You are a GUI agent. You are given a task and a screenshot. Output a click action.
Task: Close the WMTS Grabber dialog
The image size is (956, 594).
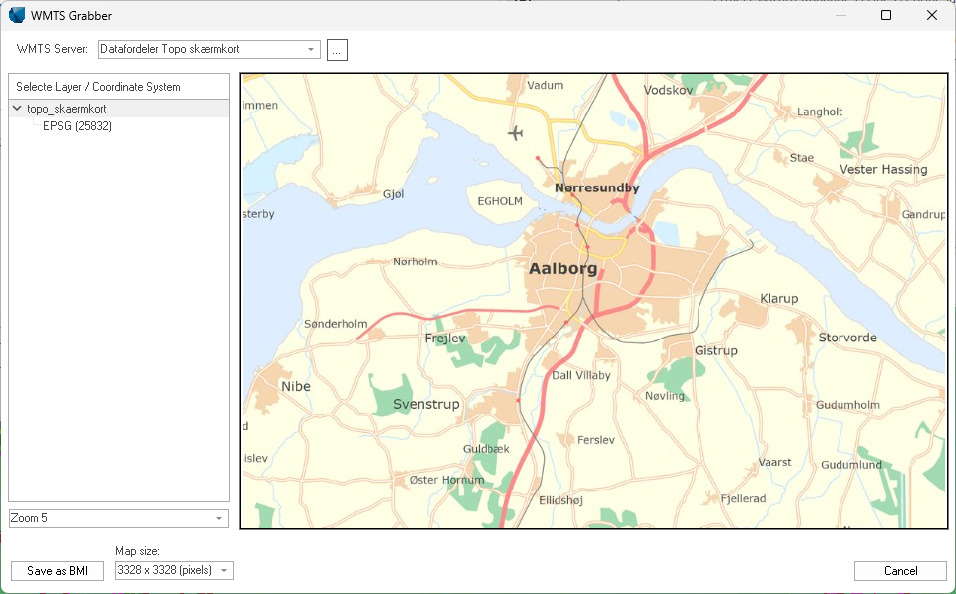pyautogui.click(x=932, y=15)
